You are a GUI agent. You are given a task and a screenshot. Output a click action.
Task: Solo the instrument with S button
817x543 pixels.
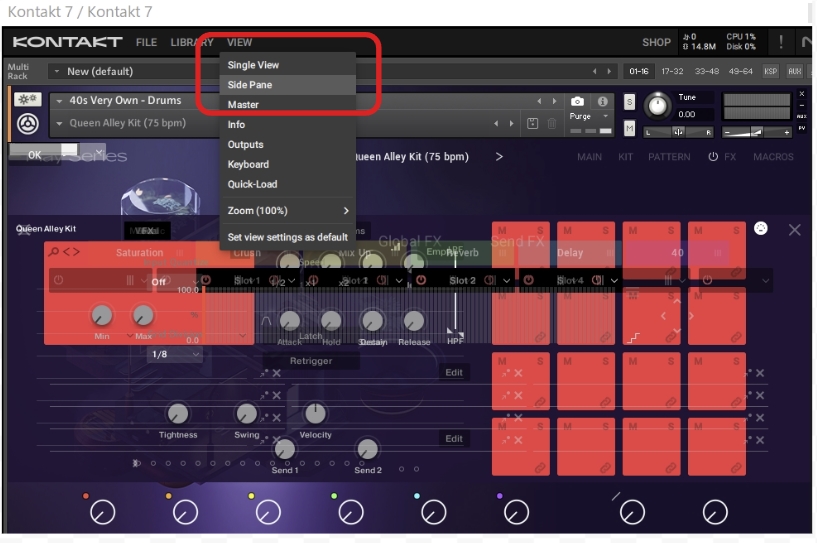(629, 102)
